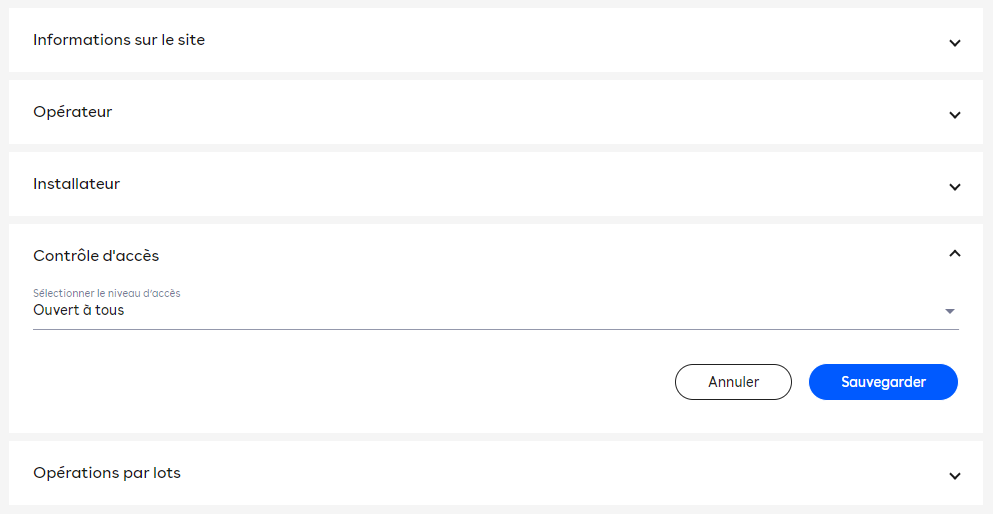Click the access level dropdown triangle arrow

[x=949, y=311]
